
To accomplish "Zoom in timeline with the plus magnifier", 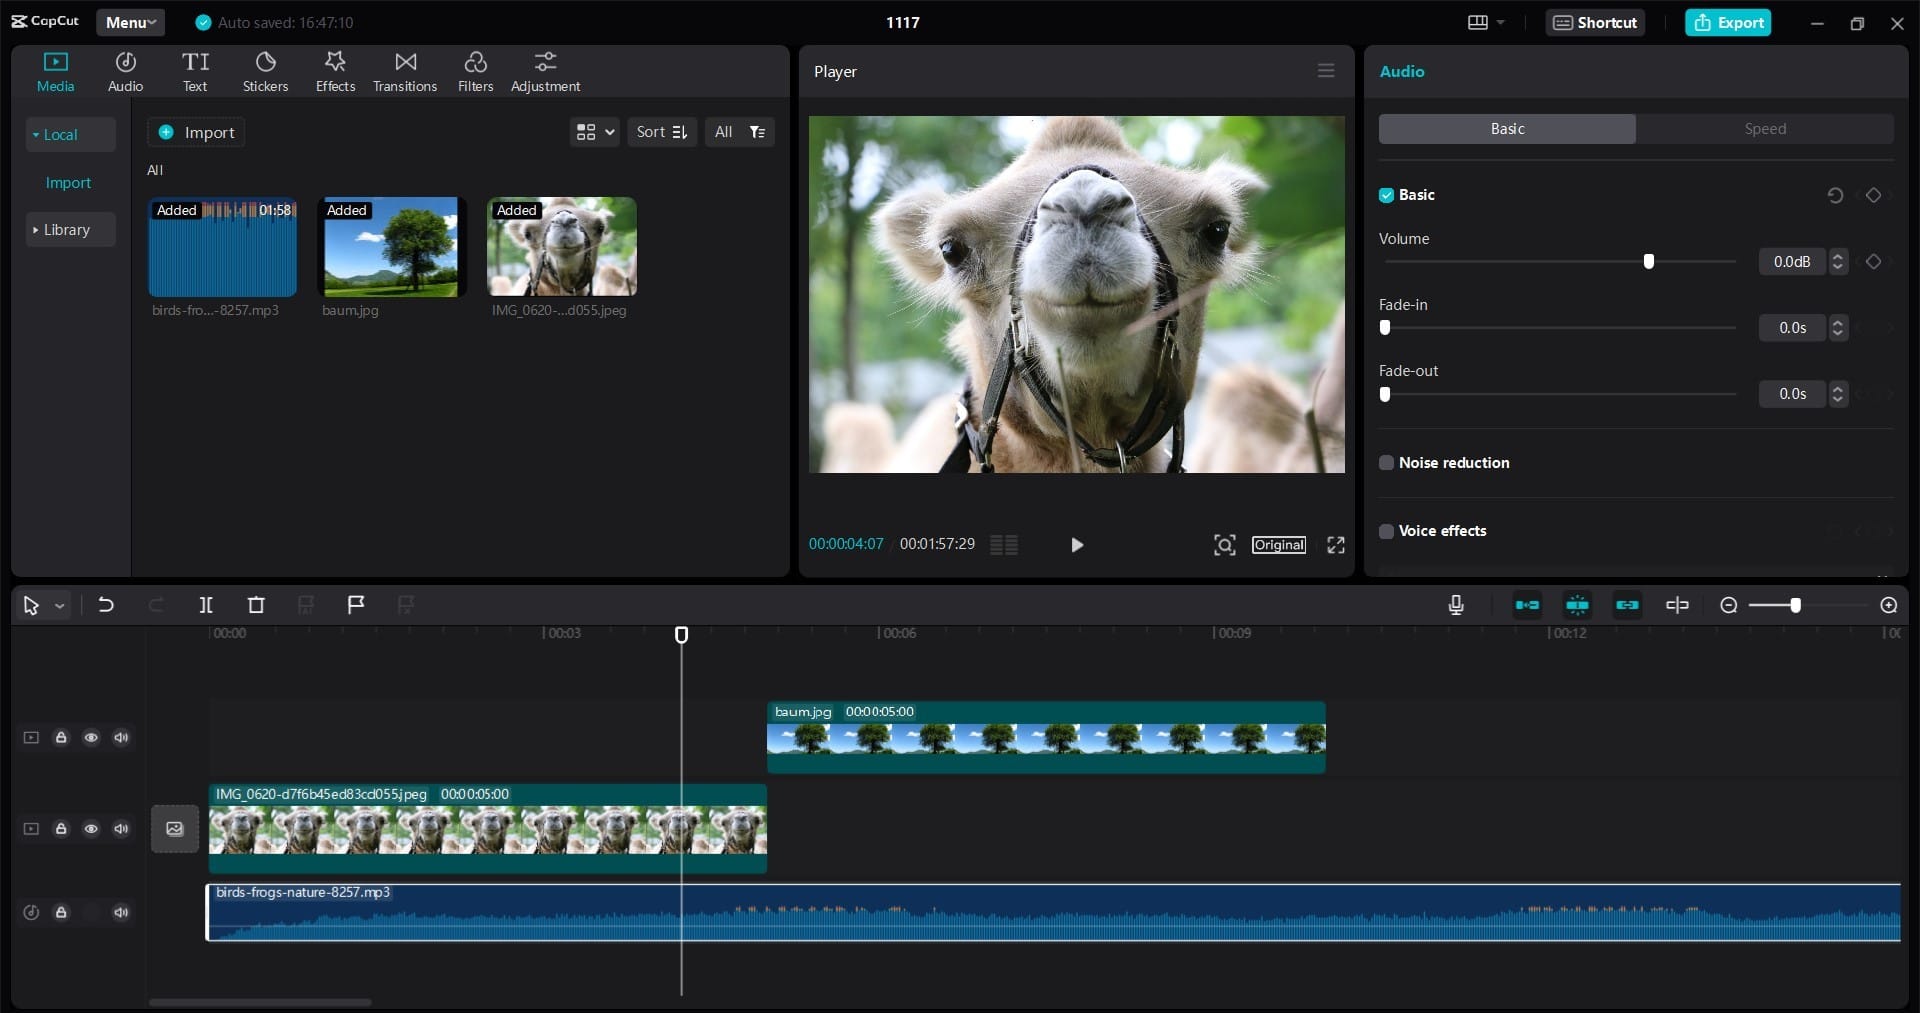I will pyautogui.click(x=1888, y=605).
